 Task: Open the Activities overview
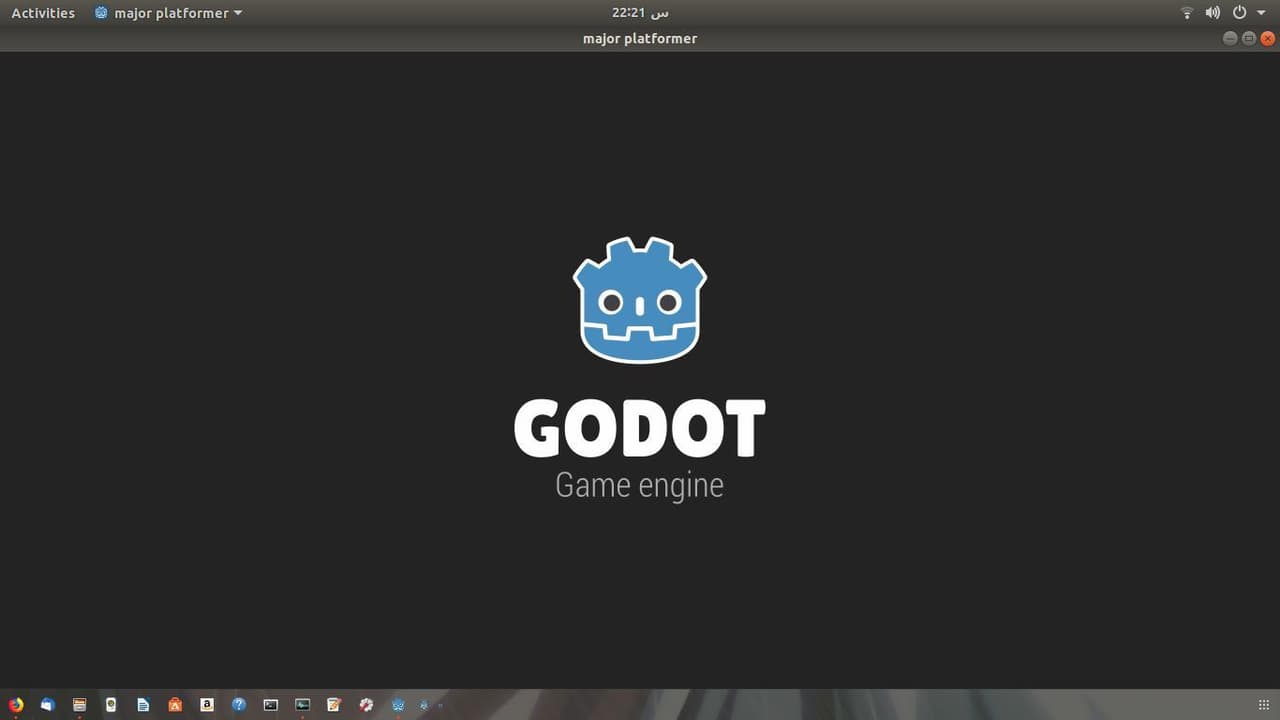point(43,13)
